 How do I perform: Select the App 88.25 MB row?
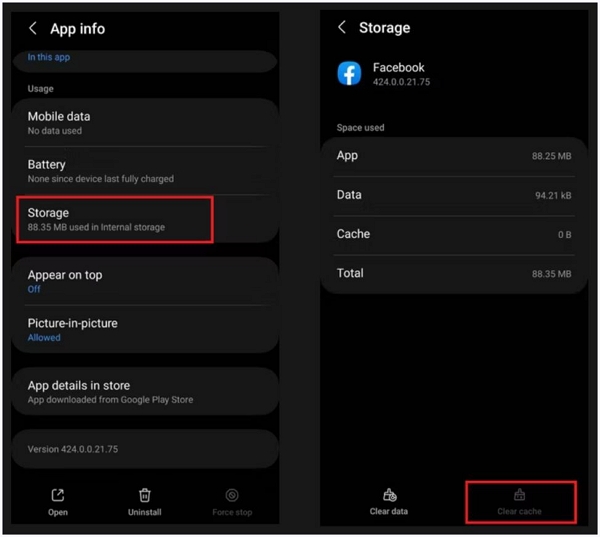click(454, 156)
